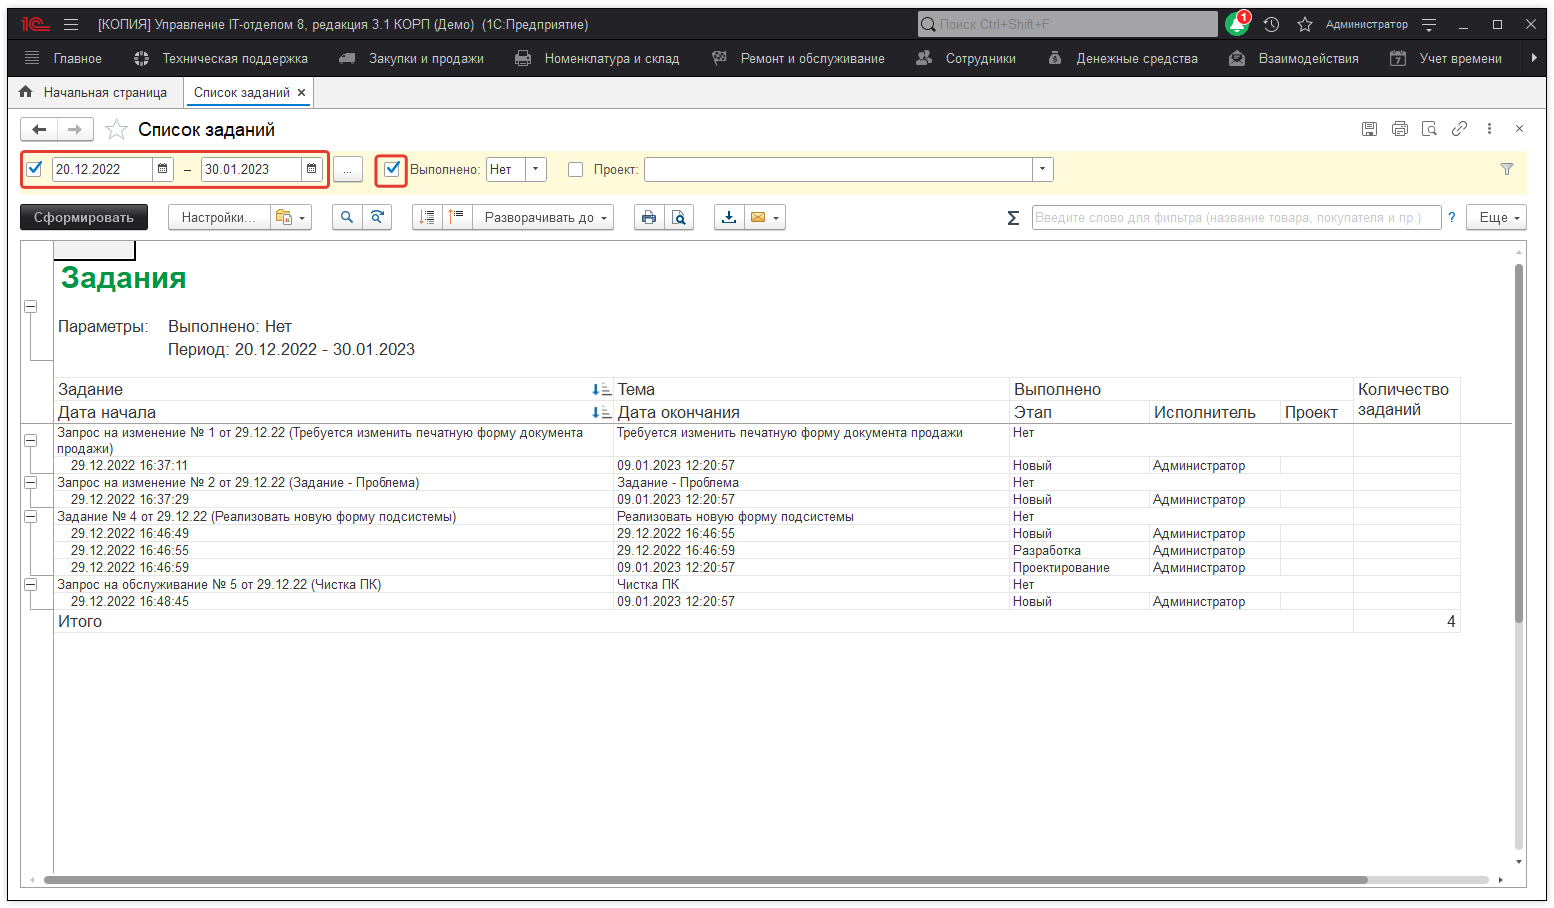Open calendar picker for start date 20.12.2022
Screen dimensions: 1554x908
pos(163,169)
